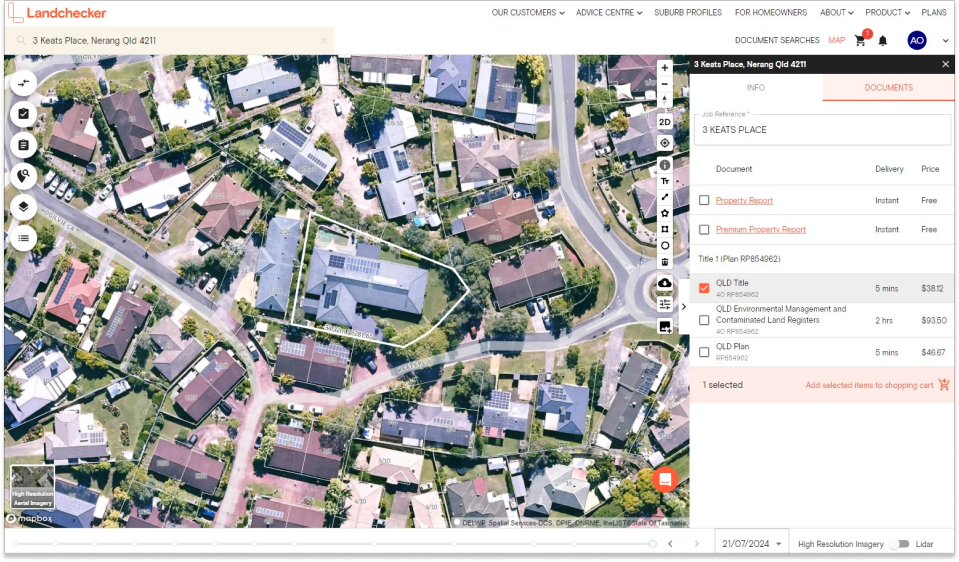
Task: Select the polygon drawing tool
Action: coord(665,213)
